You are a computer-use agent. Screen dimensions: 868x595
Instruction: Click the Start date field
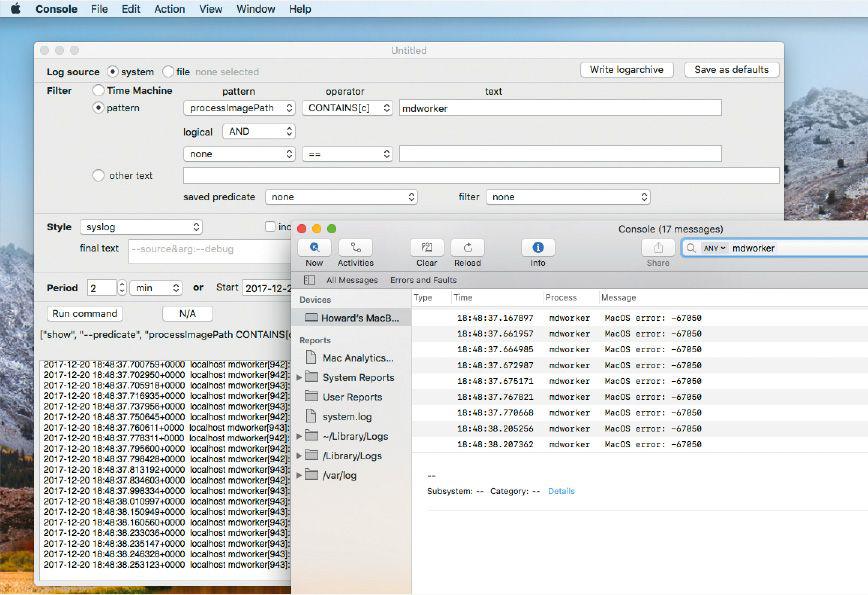coord(266,288)
